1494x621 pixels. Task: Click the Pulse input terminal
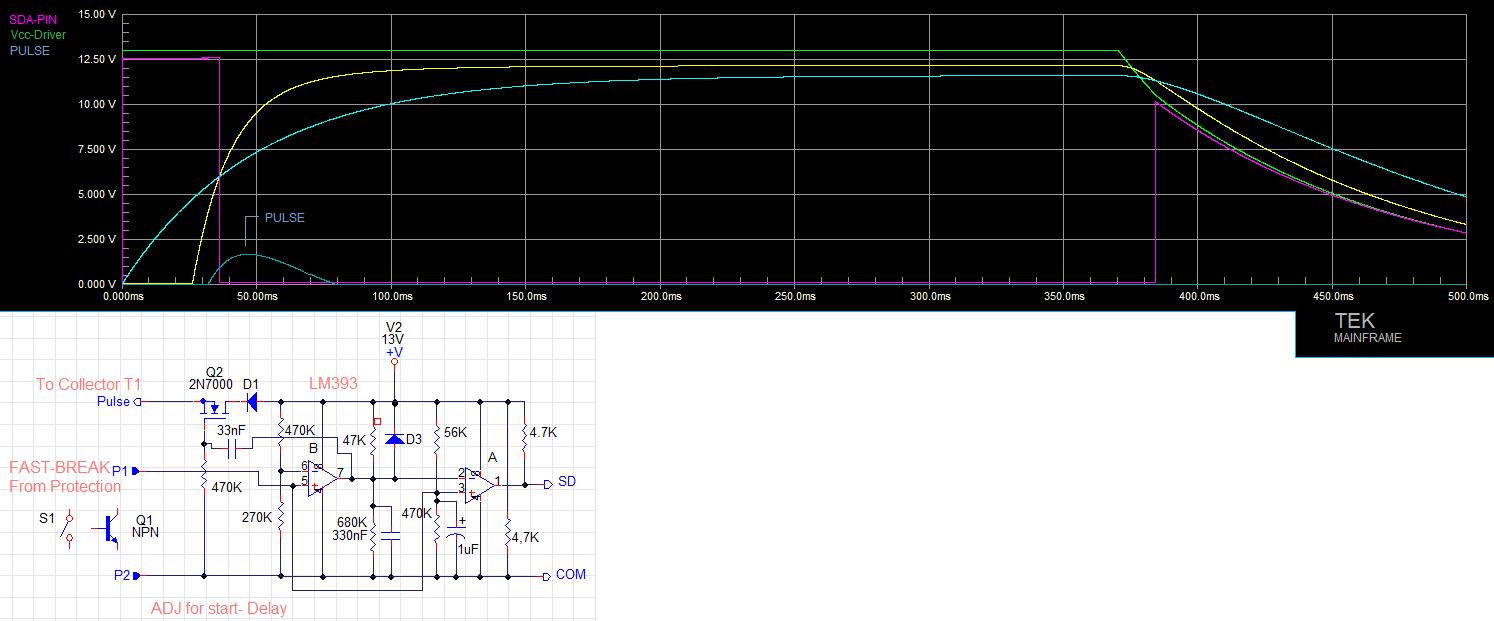point(138,401)
